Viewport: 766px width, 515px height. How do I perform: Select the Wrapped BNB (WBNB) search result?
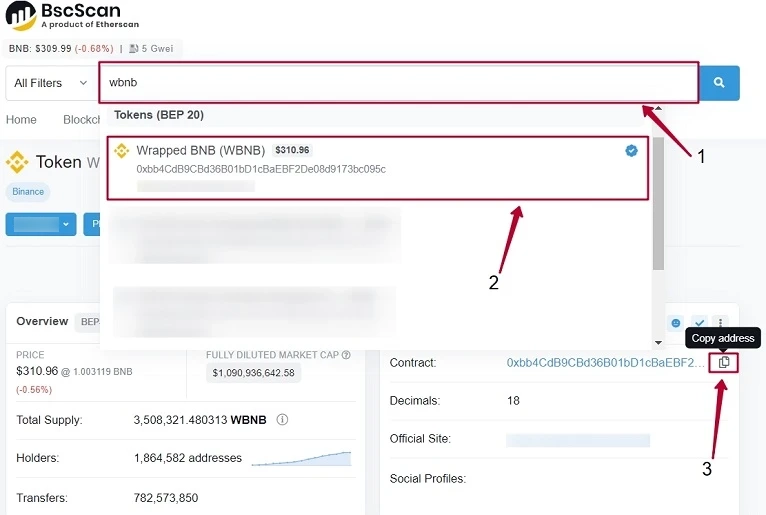[378, 168]
